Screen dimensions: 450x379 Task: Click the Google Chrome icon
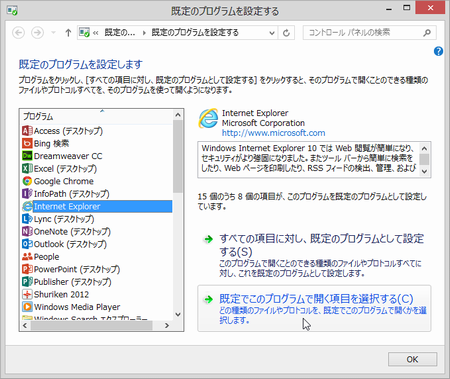tap(27, 181)
